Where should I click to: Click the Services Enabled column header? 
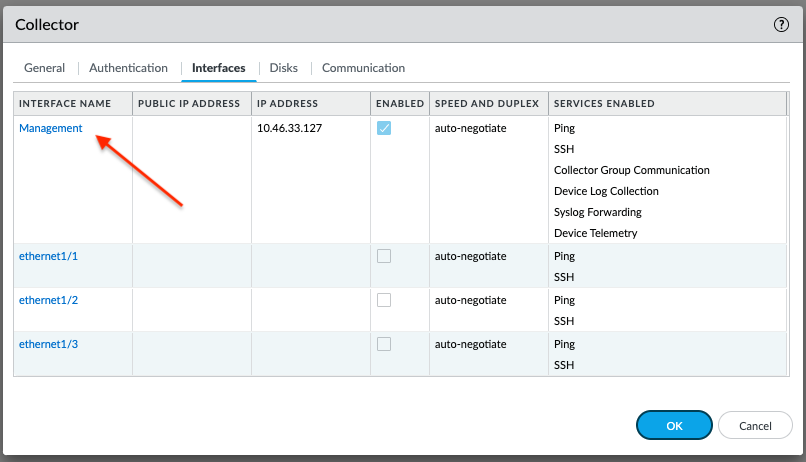(x=604, y=104)
